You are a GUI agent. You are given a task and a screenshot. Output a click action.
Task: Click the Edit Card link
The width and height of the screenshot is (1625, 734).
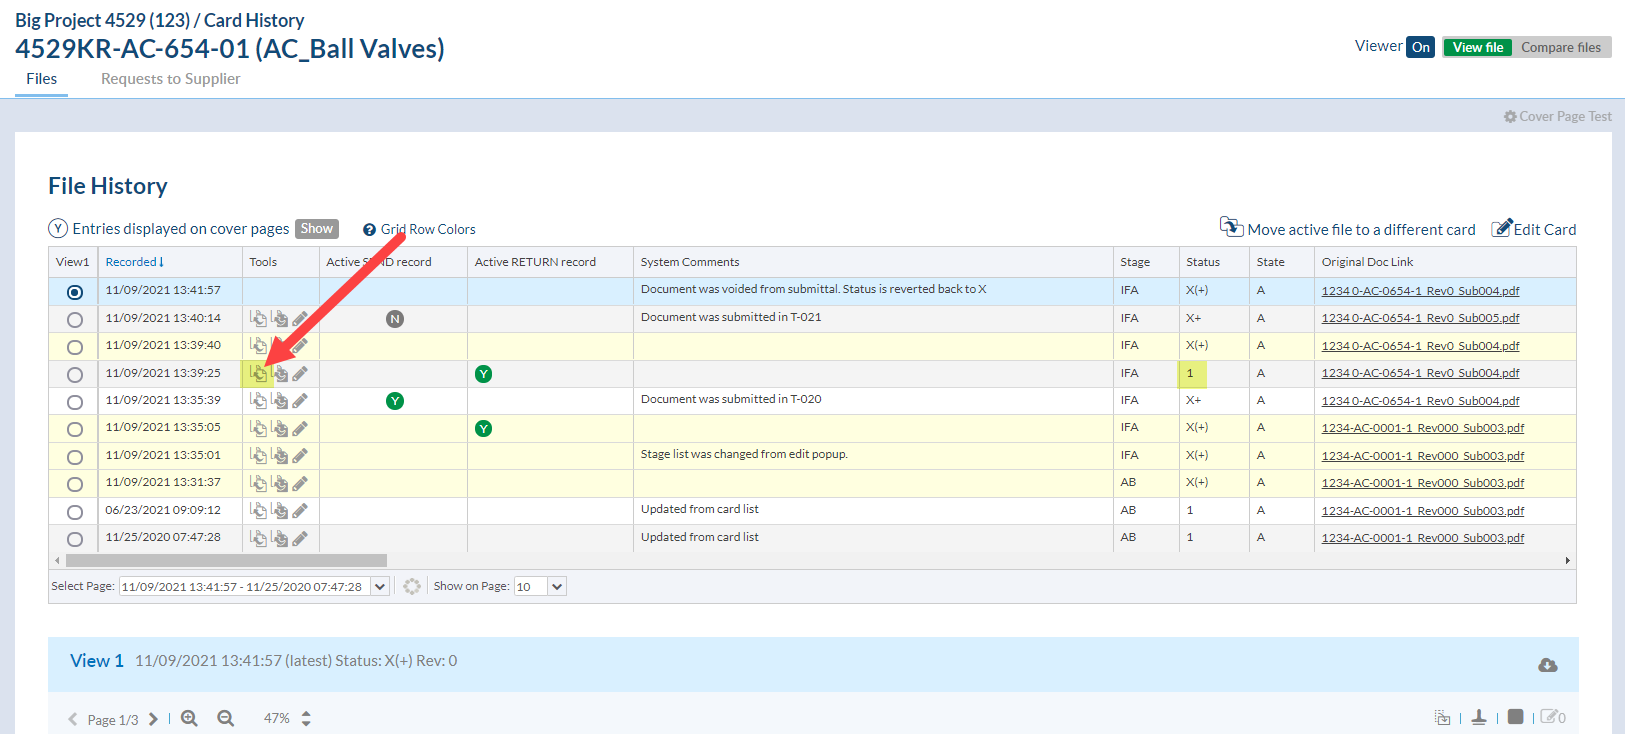[x=1534, y=229]
